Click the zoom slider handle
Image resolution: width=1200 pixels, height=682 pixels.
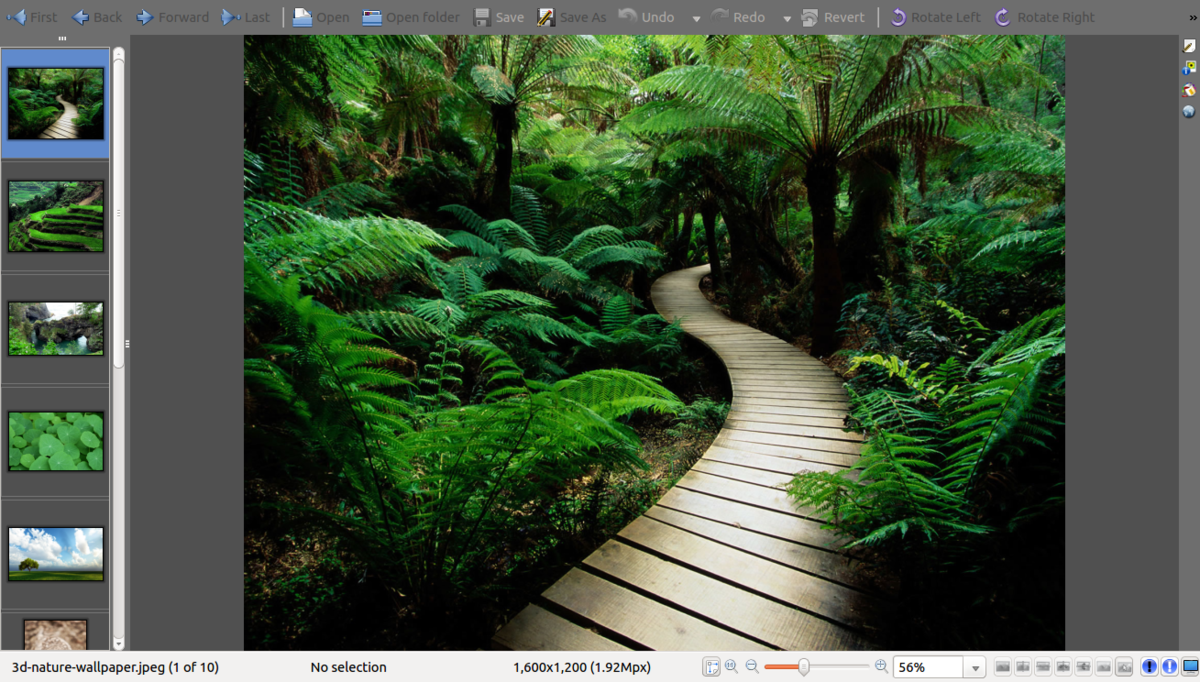coord(803,667)
